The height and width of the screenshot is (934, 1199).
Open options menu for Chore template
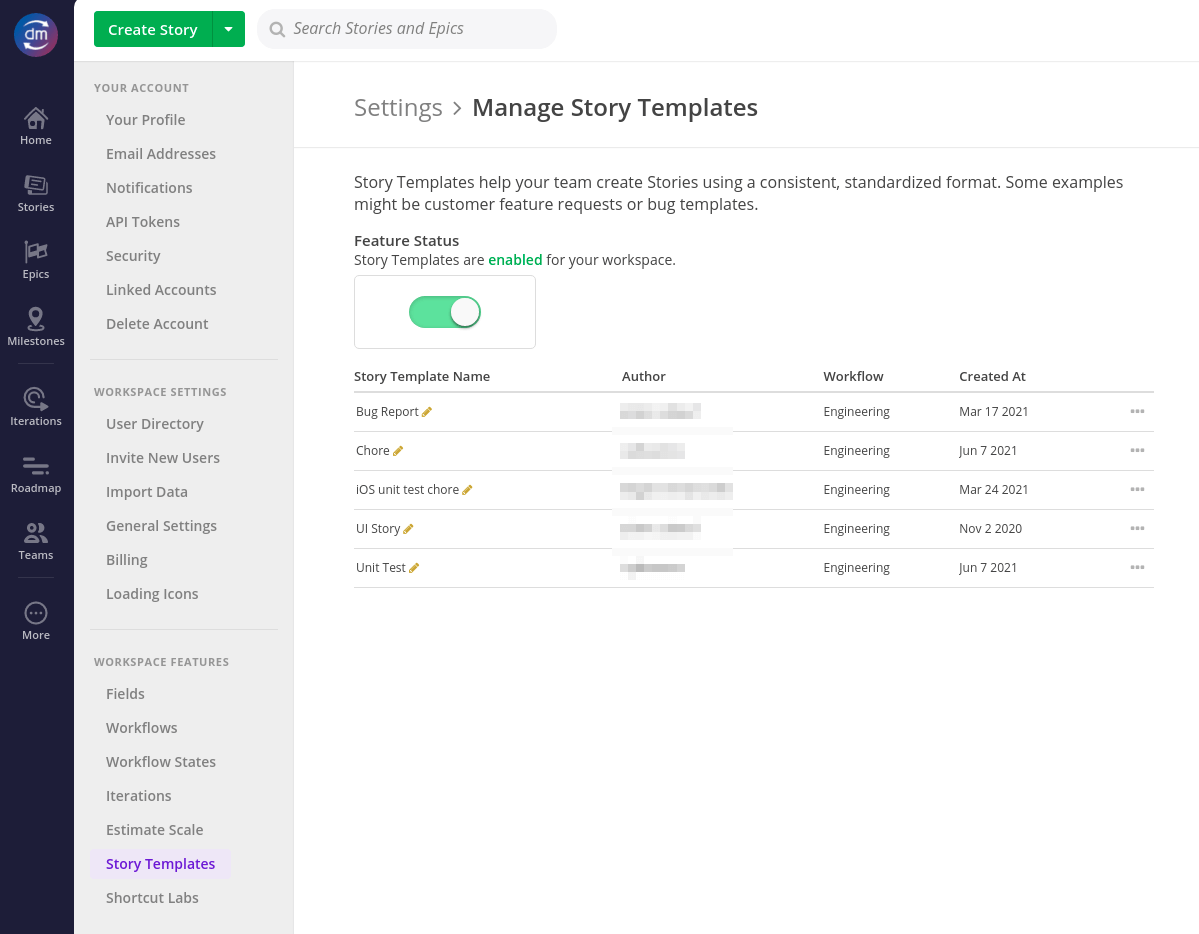click(x=1137, y=451)
